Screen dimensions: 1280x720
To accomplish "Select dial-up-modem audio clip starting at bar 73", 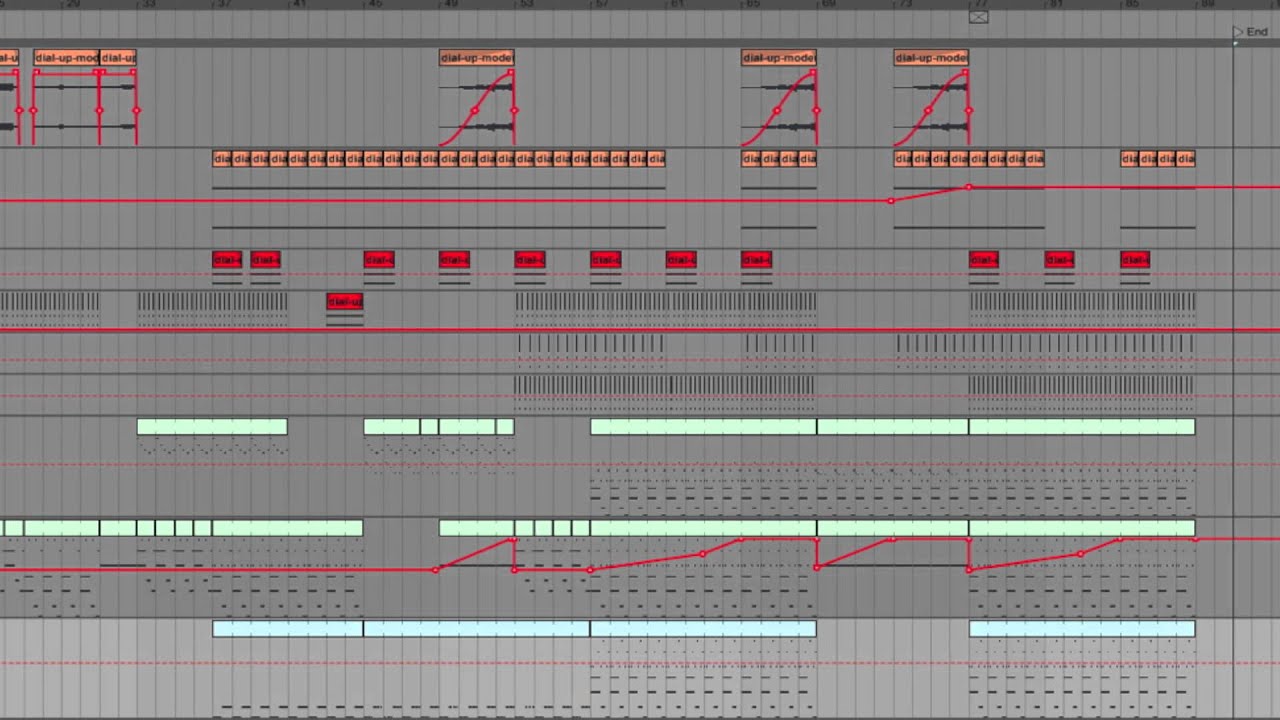I will pos(931,58).
